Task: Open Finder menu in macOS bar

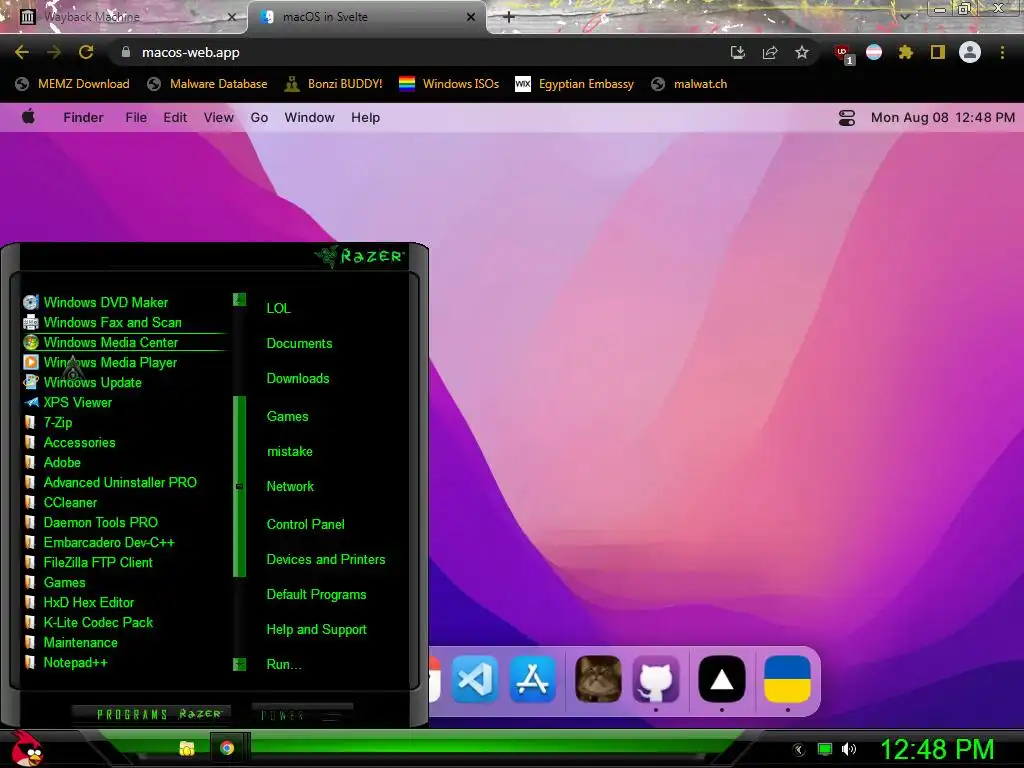Action: 83,118
